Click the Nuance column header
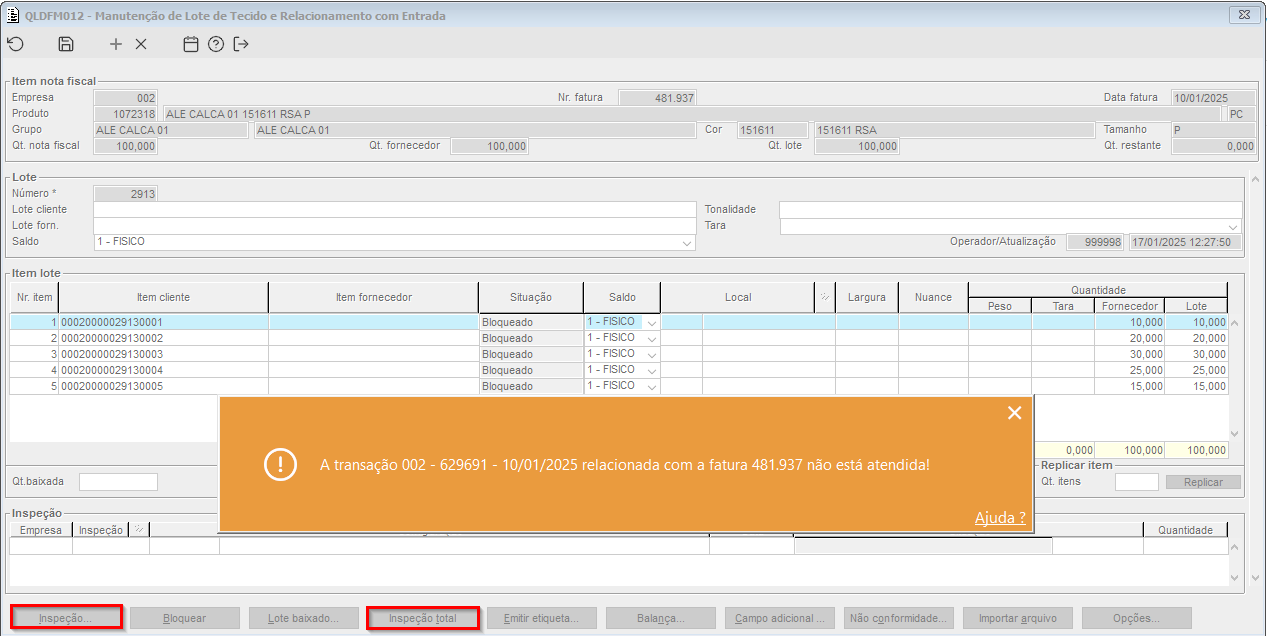Viewport: 1267px width, 636px height. (x=933, y=297)
